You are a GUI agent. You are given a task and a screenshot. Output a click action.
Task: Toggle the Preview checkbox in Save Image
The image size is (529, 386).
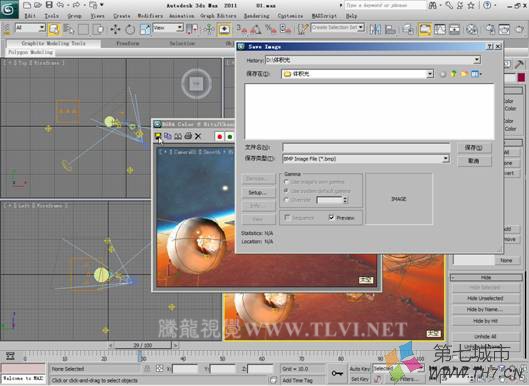click(331, 217)
